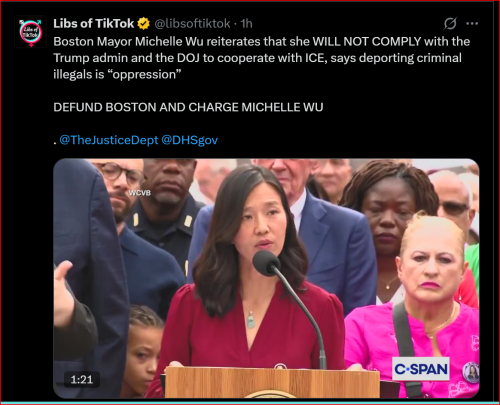The image size is (500, 405).
Task: Click the DEFUND BOSTON AND CHARGE line
Action: (188, 107)
